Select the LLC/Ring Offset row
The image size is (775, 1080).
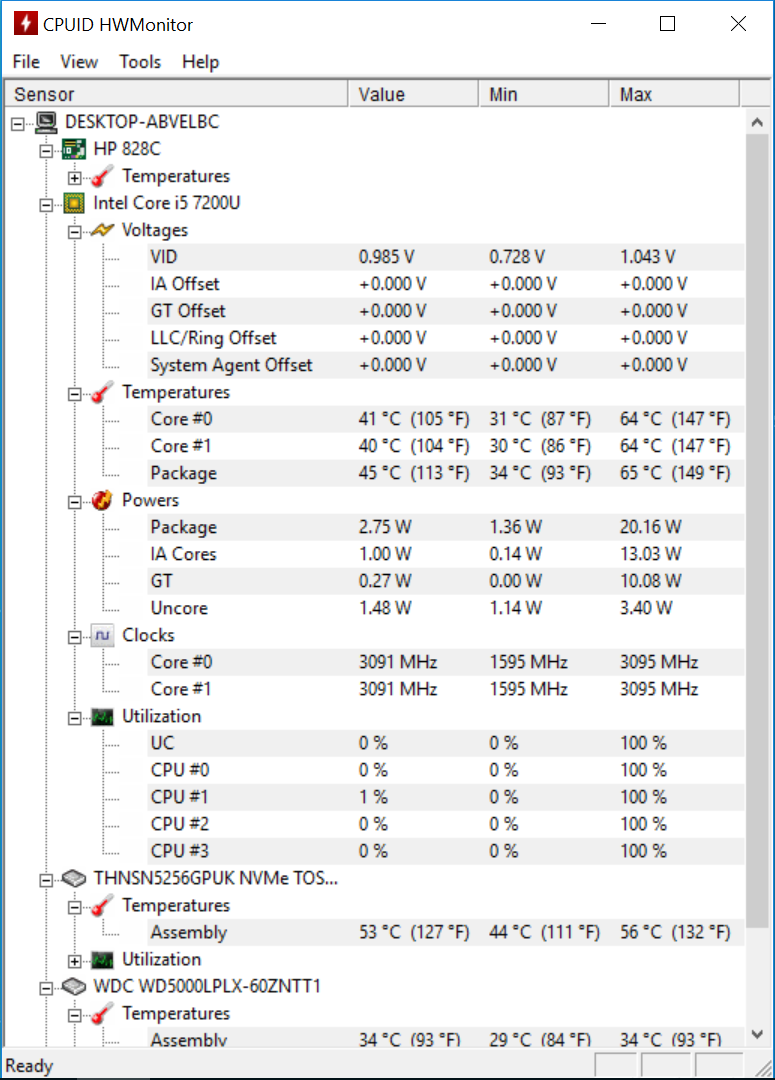446,338
